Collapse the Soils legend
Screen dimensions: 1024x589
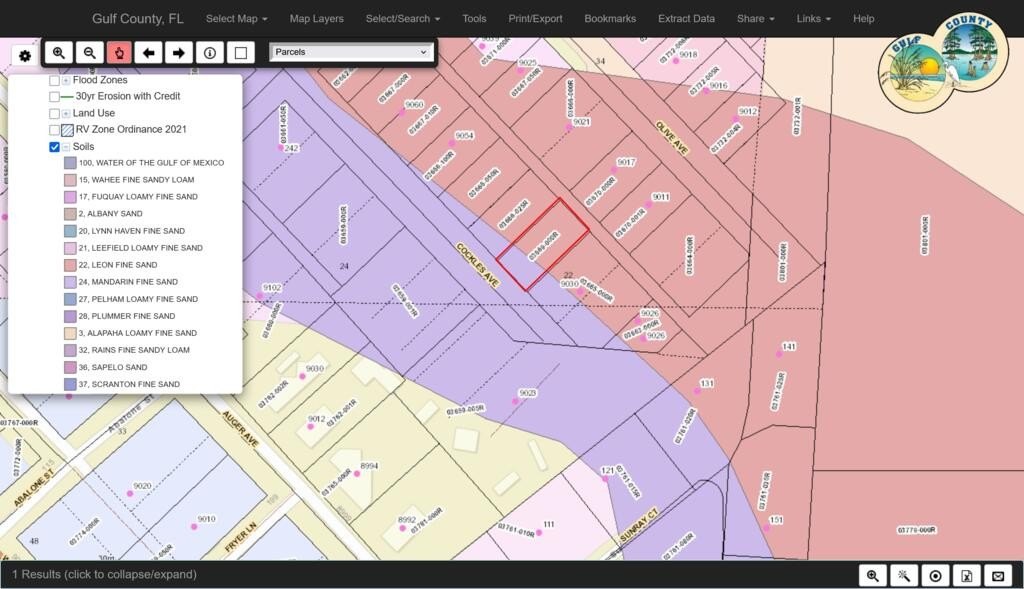point(66,147)
